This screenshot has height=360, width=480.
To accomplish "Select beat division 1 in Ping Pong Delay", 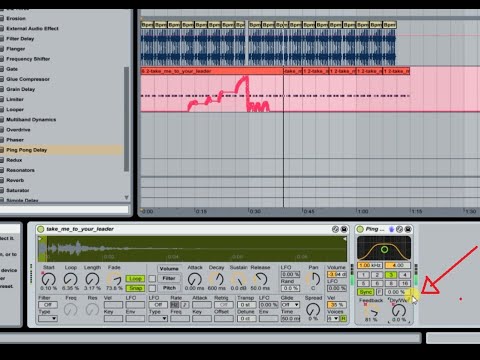I will 363,275.
